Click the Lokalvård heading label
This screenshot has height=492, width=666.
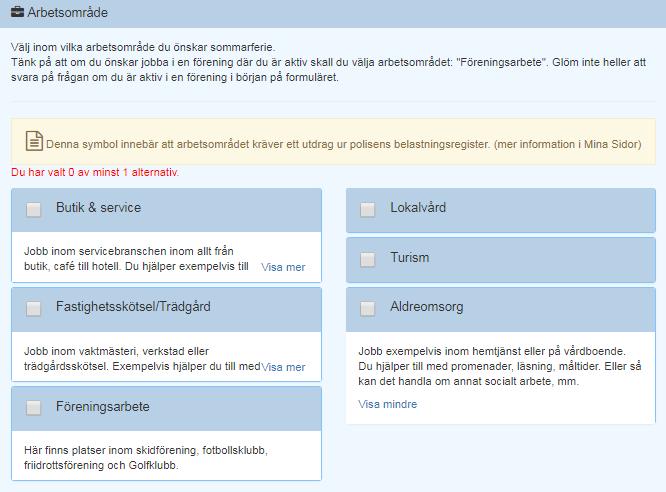(418, 208)
